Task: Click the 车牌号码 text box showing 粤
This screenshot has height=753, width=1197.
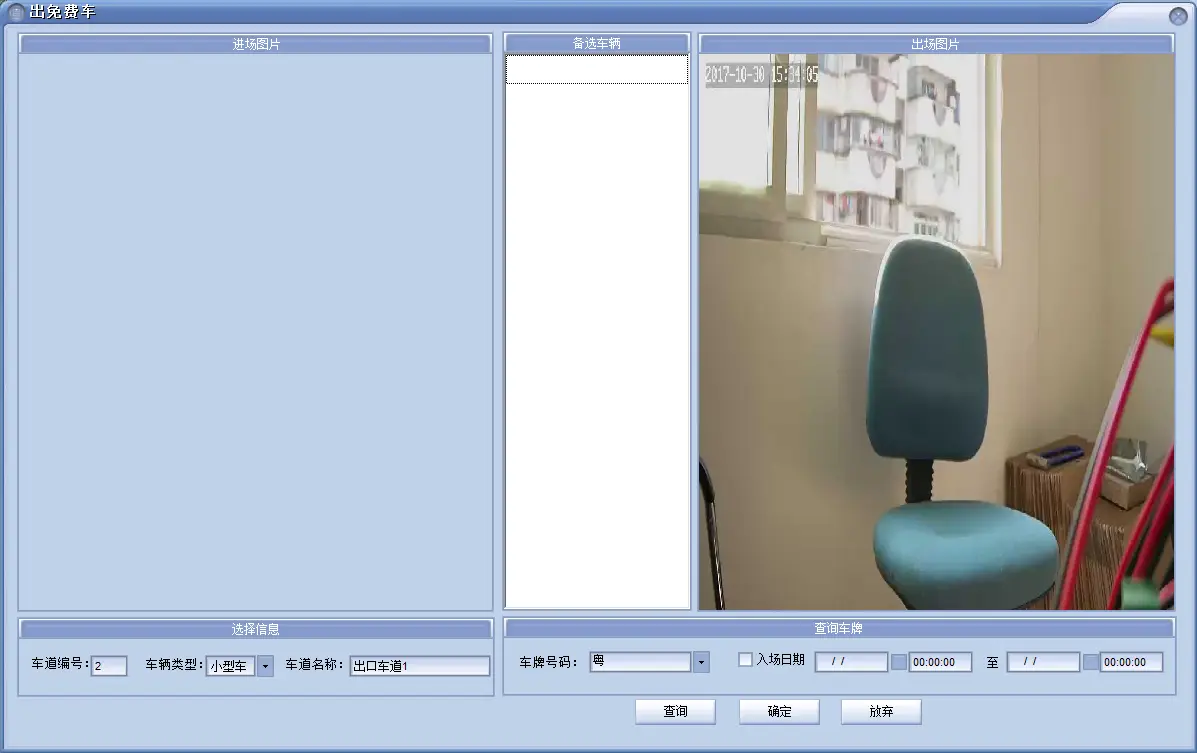Action: coord(640,662)
